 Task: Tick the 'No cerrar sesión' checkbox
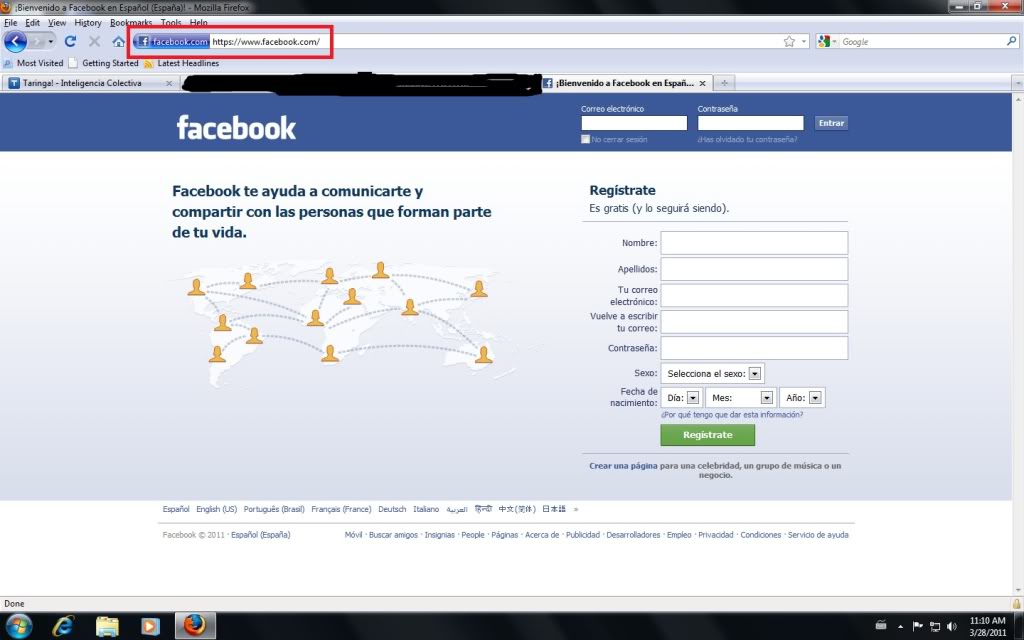tap(585, 140)
